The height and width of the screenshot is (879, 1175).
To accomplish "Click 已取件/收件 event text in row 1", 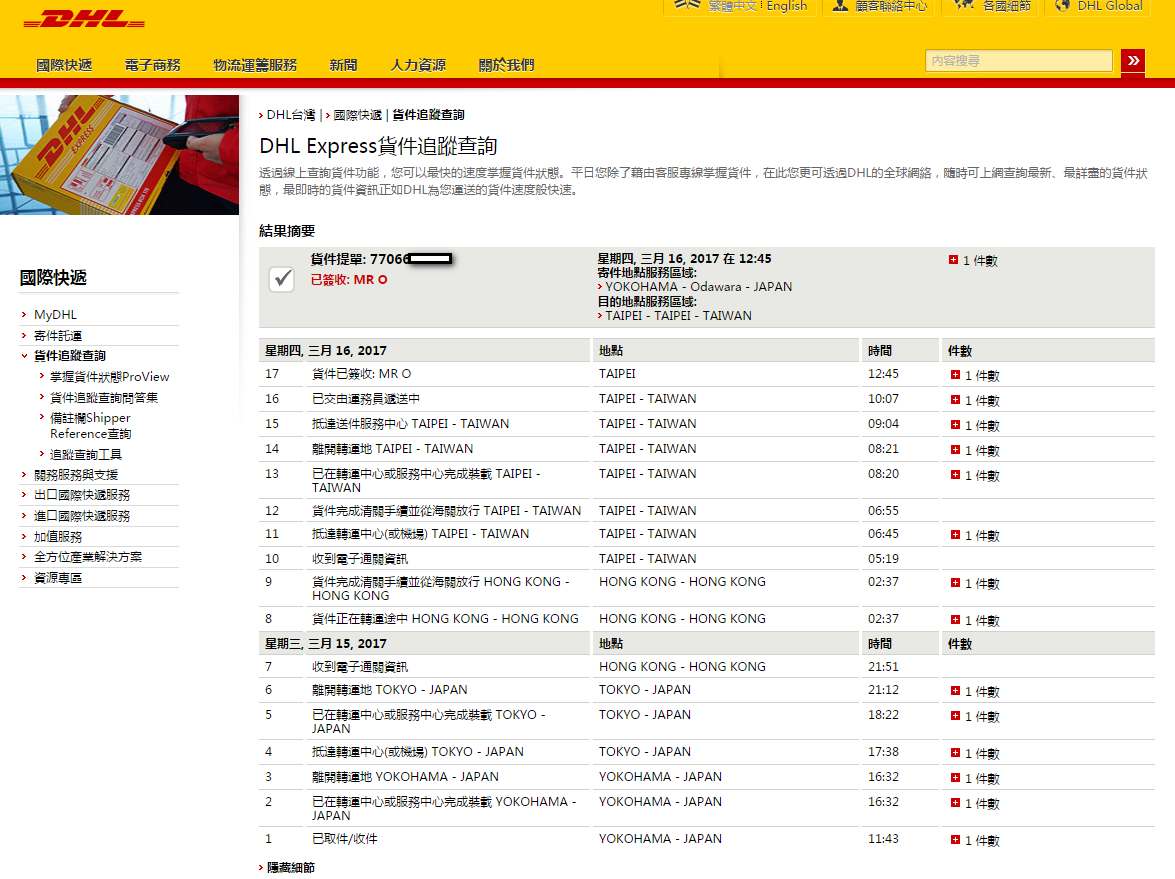I will (x=345, y=839).
